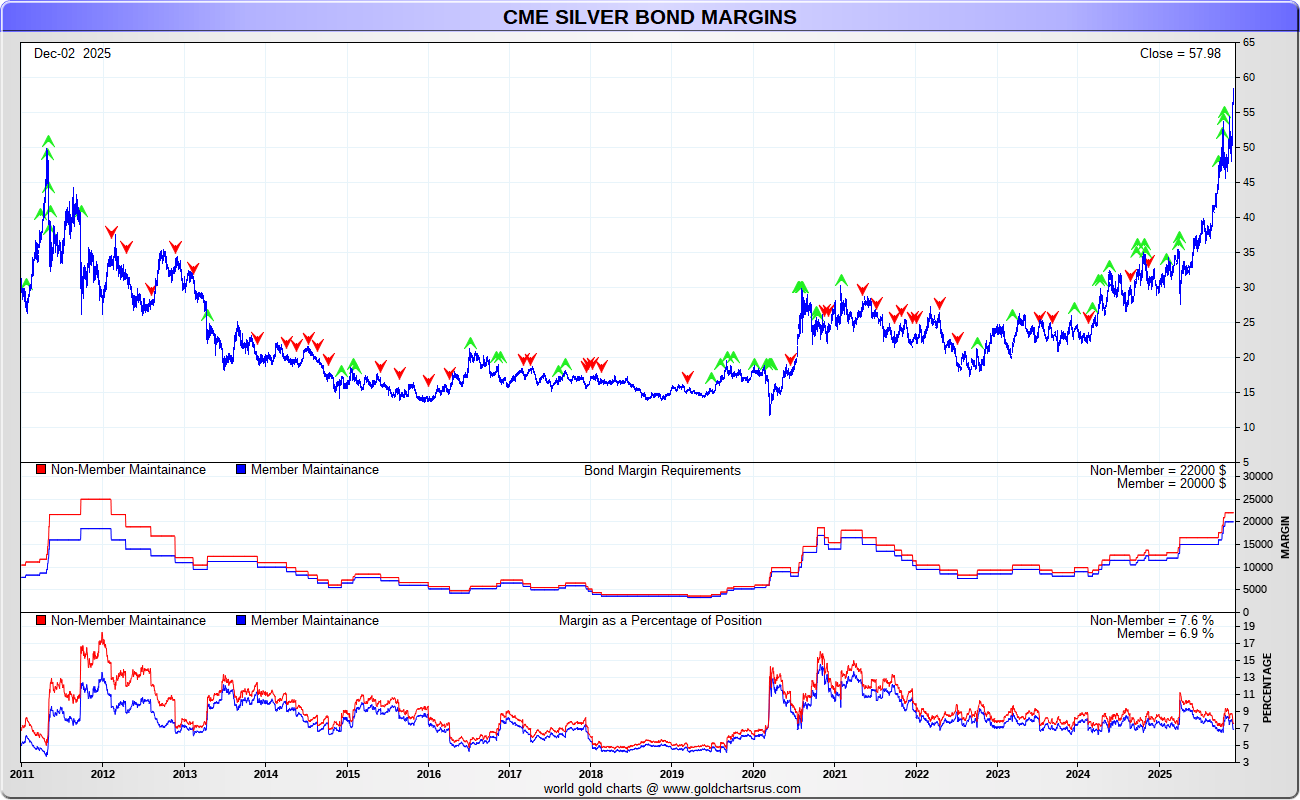Click the green margin-hike arrow in late 2022
This screenshot has height=800, width=1300.
[977, 343]
